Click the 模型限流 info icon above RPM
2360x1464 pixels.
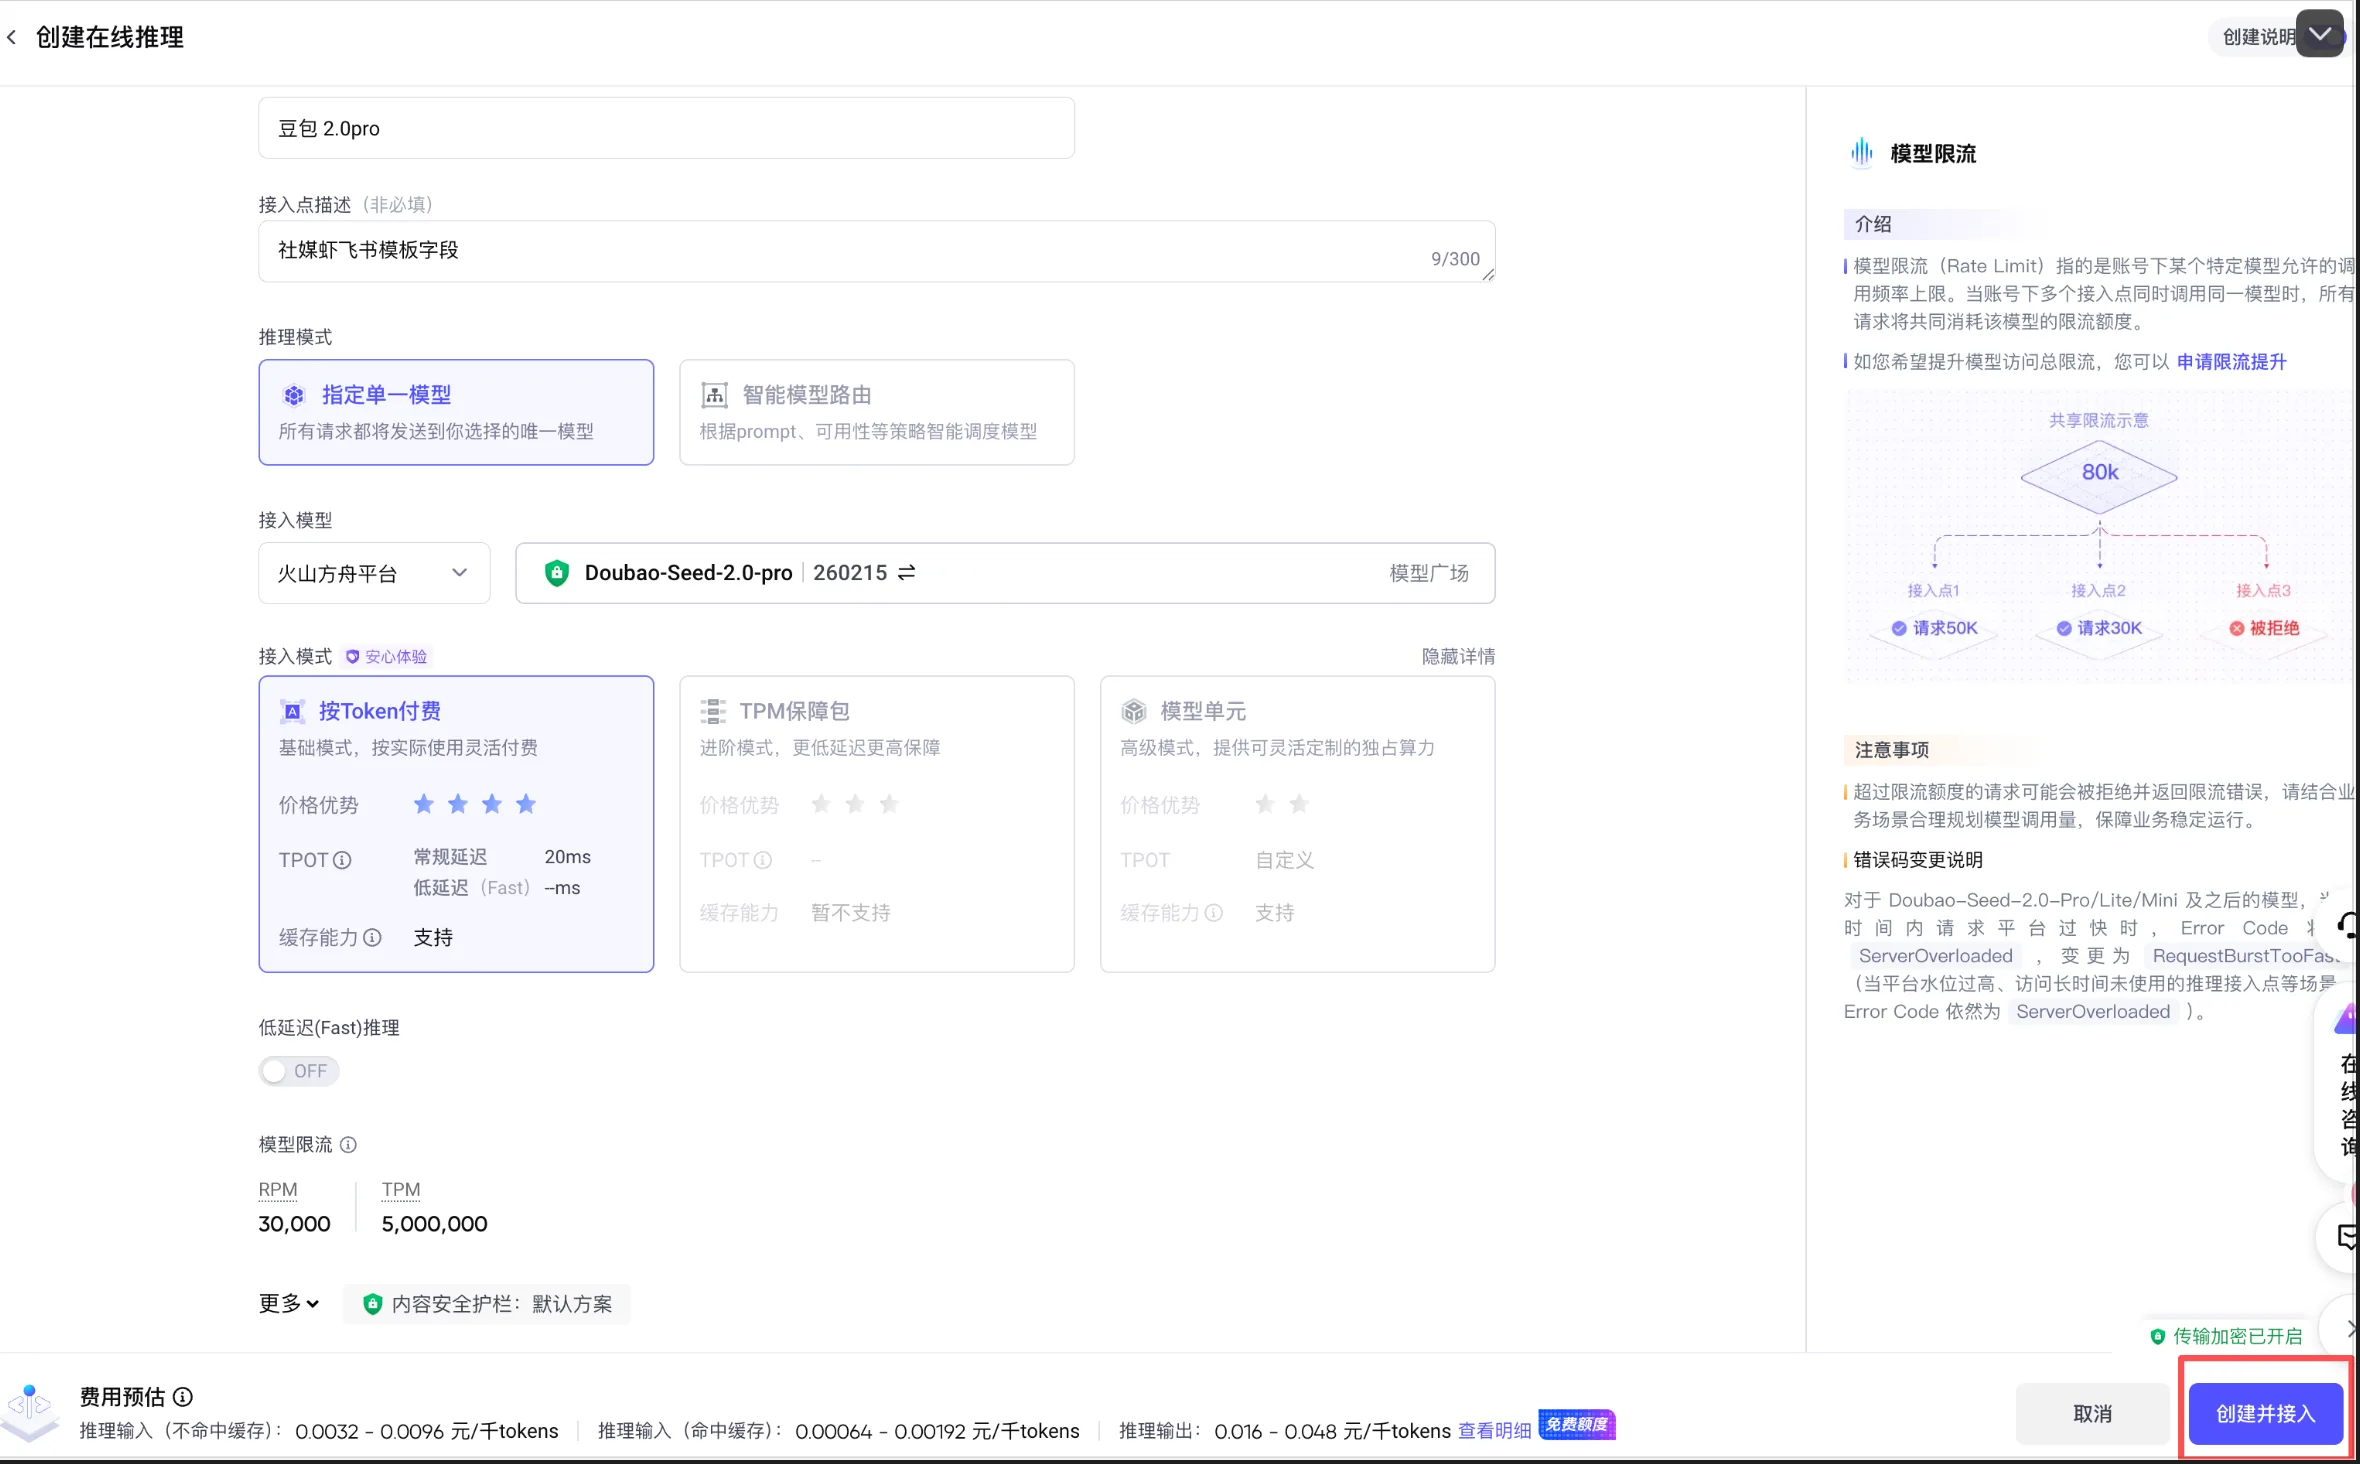(x=348, y=1145)
